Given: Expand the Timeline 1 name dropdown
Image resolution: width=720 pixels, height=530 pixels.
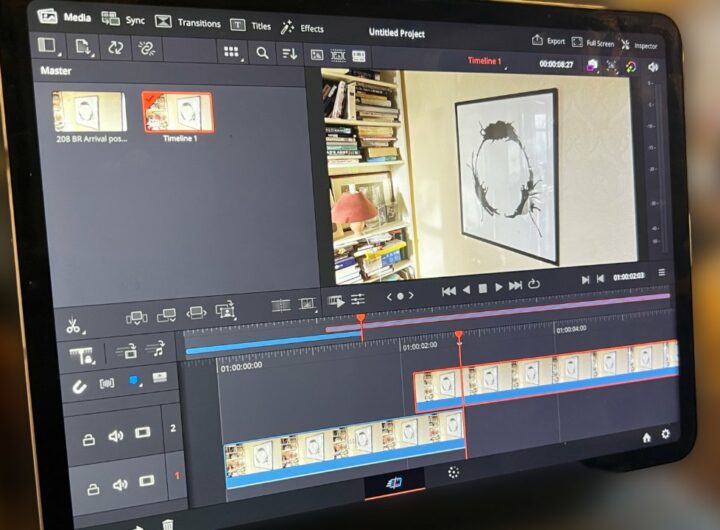Looking at the screenshot, I should (487, 61).
